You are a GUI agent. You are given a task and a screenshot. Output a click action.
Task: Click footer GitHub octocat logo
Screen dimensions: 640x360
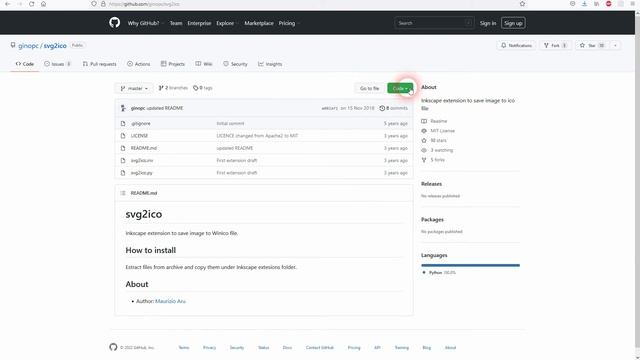coord(113,347)
